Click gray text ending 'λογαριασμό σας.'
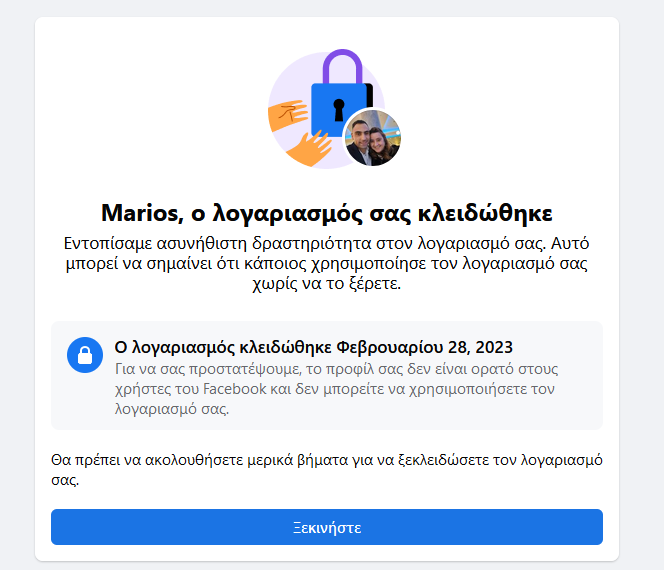This screenshot has height=570, width=664. tap(172, 409)
